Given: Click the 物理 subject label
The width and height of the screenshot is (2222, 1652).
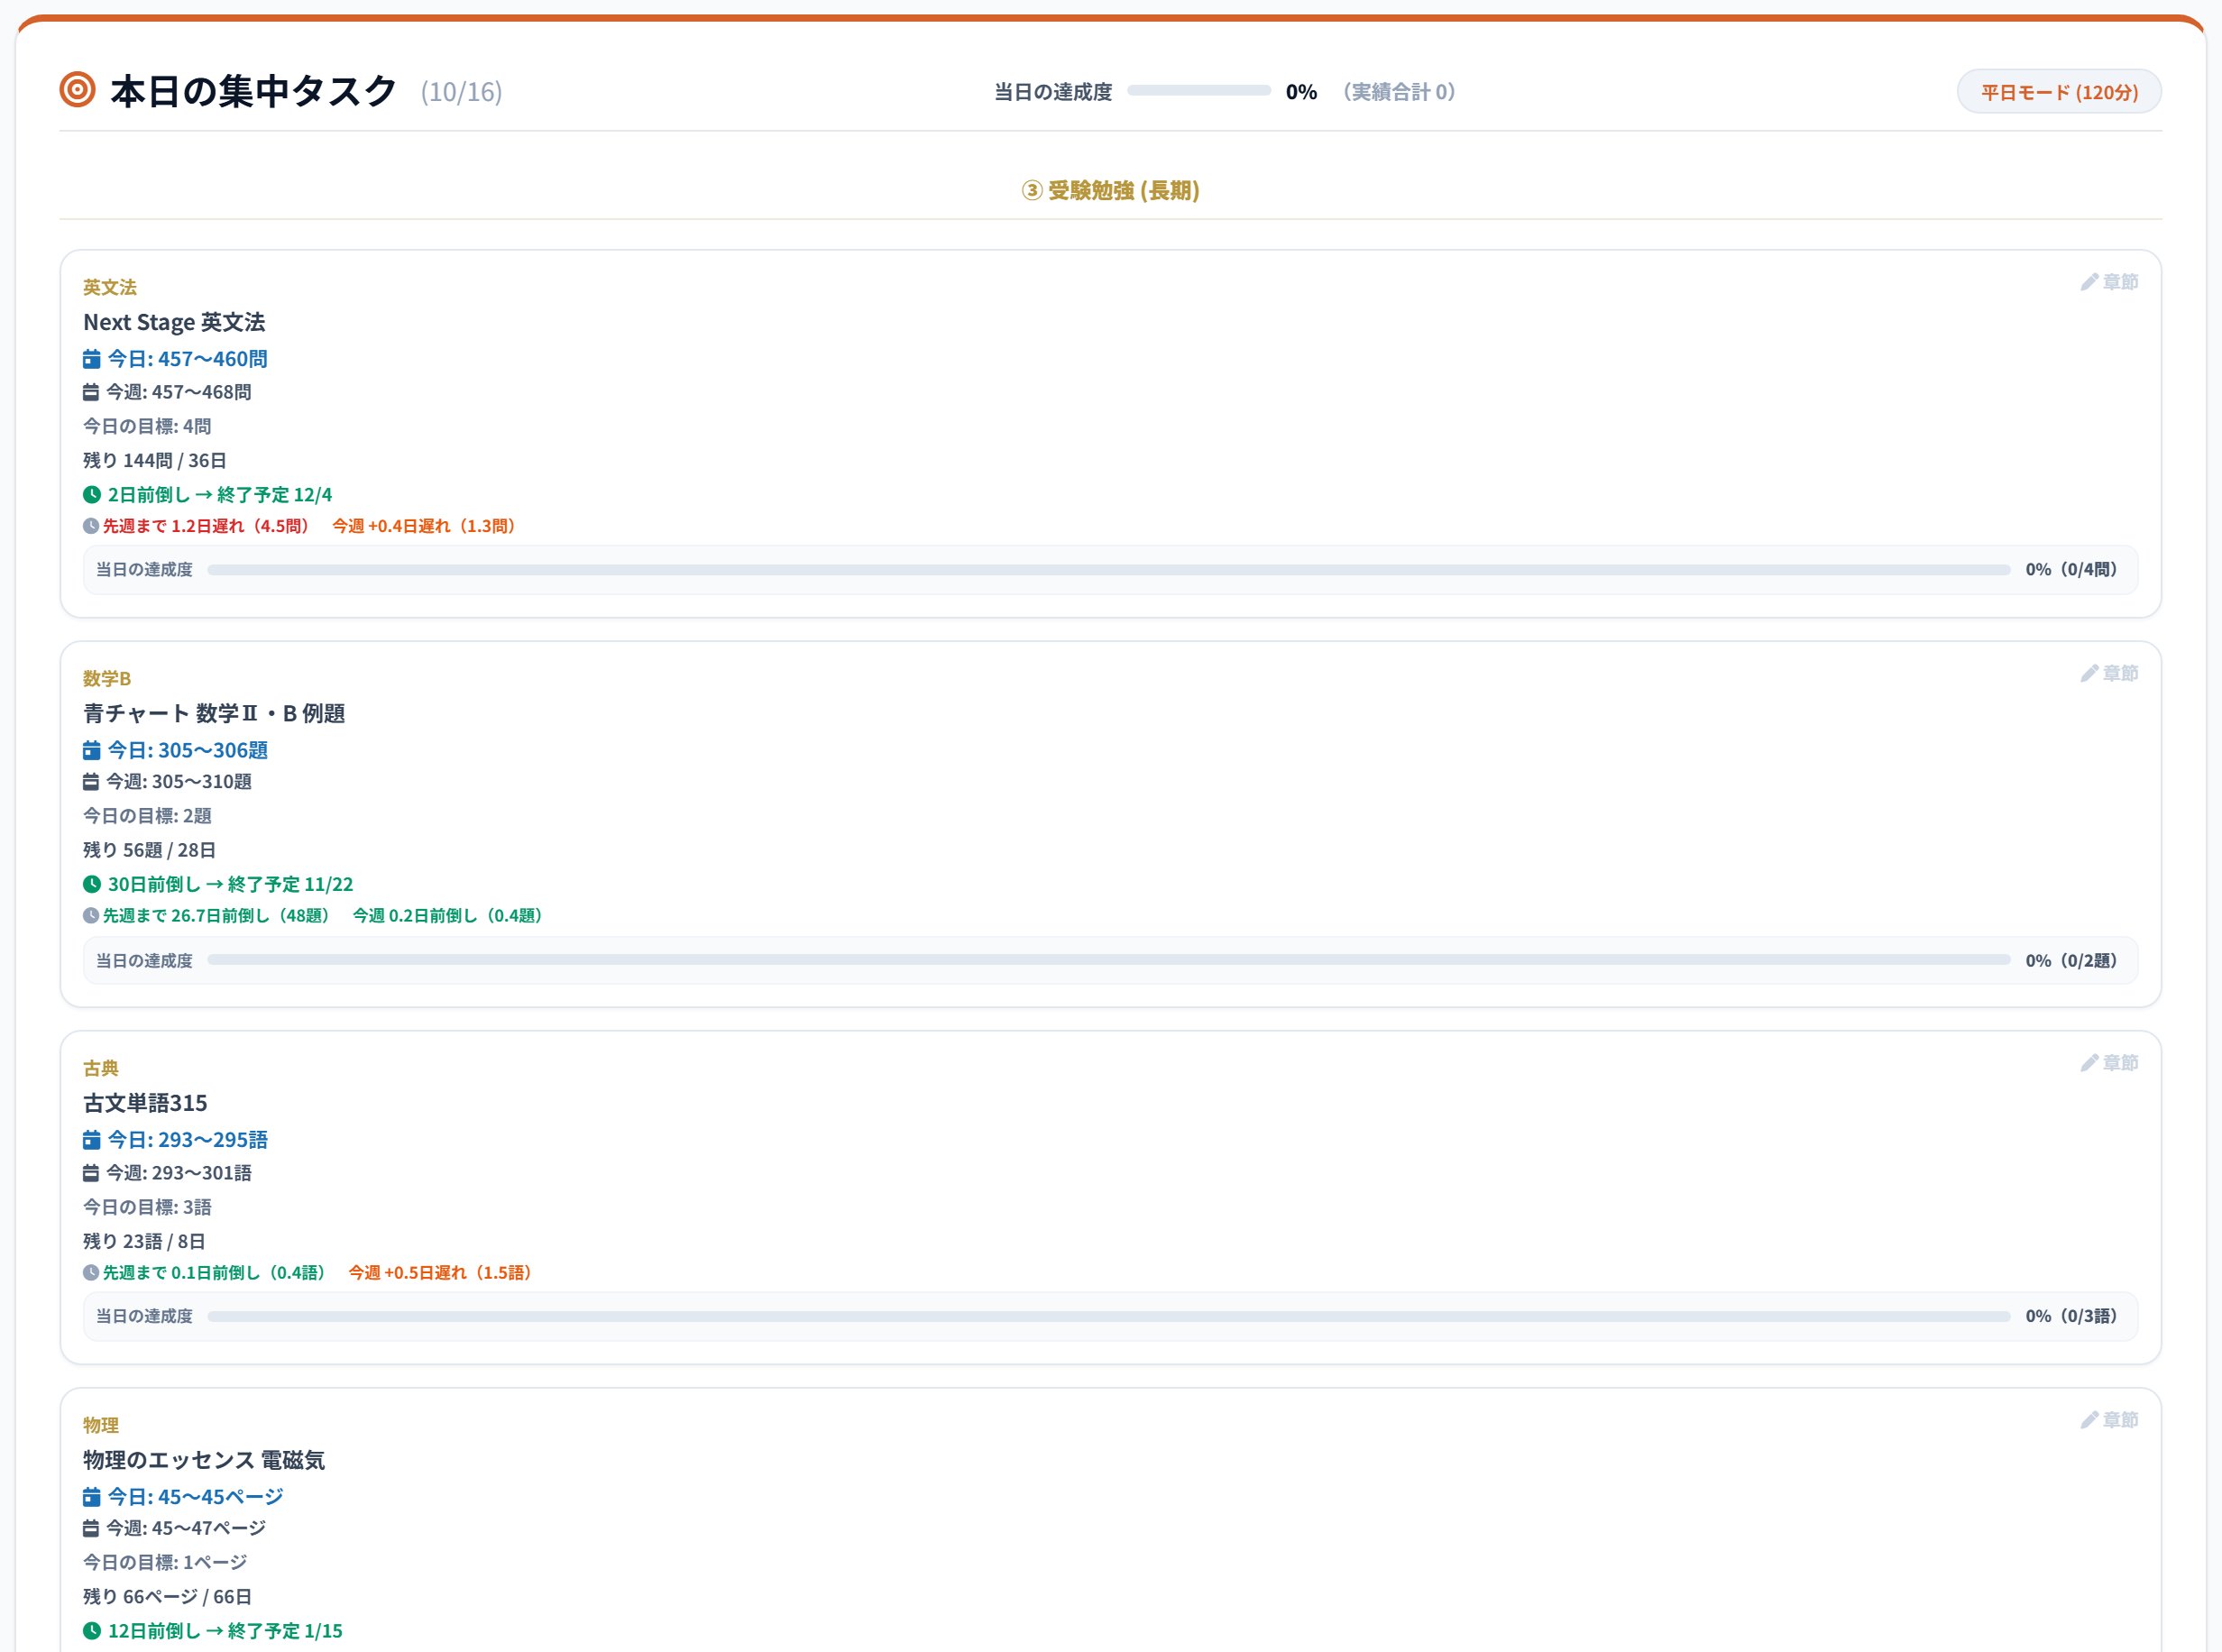Looking at the screenshot, I should click(100, 1425).
